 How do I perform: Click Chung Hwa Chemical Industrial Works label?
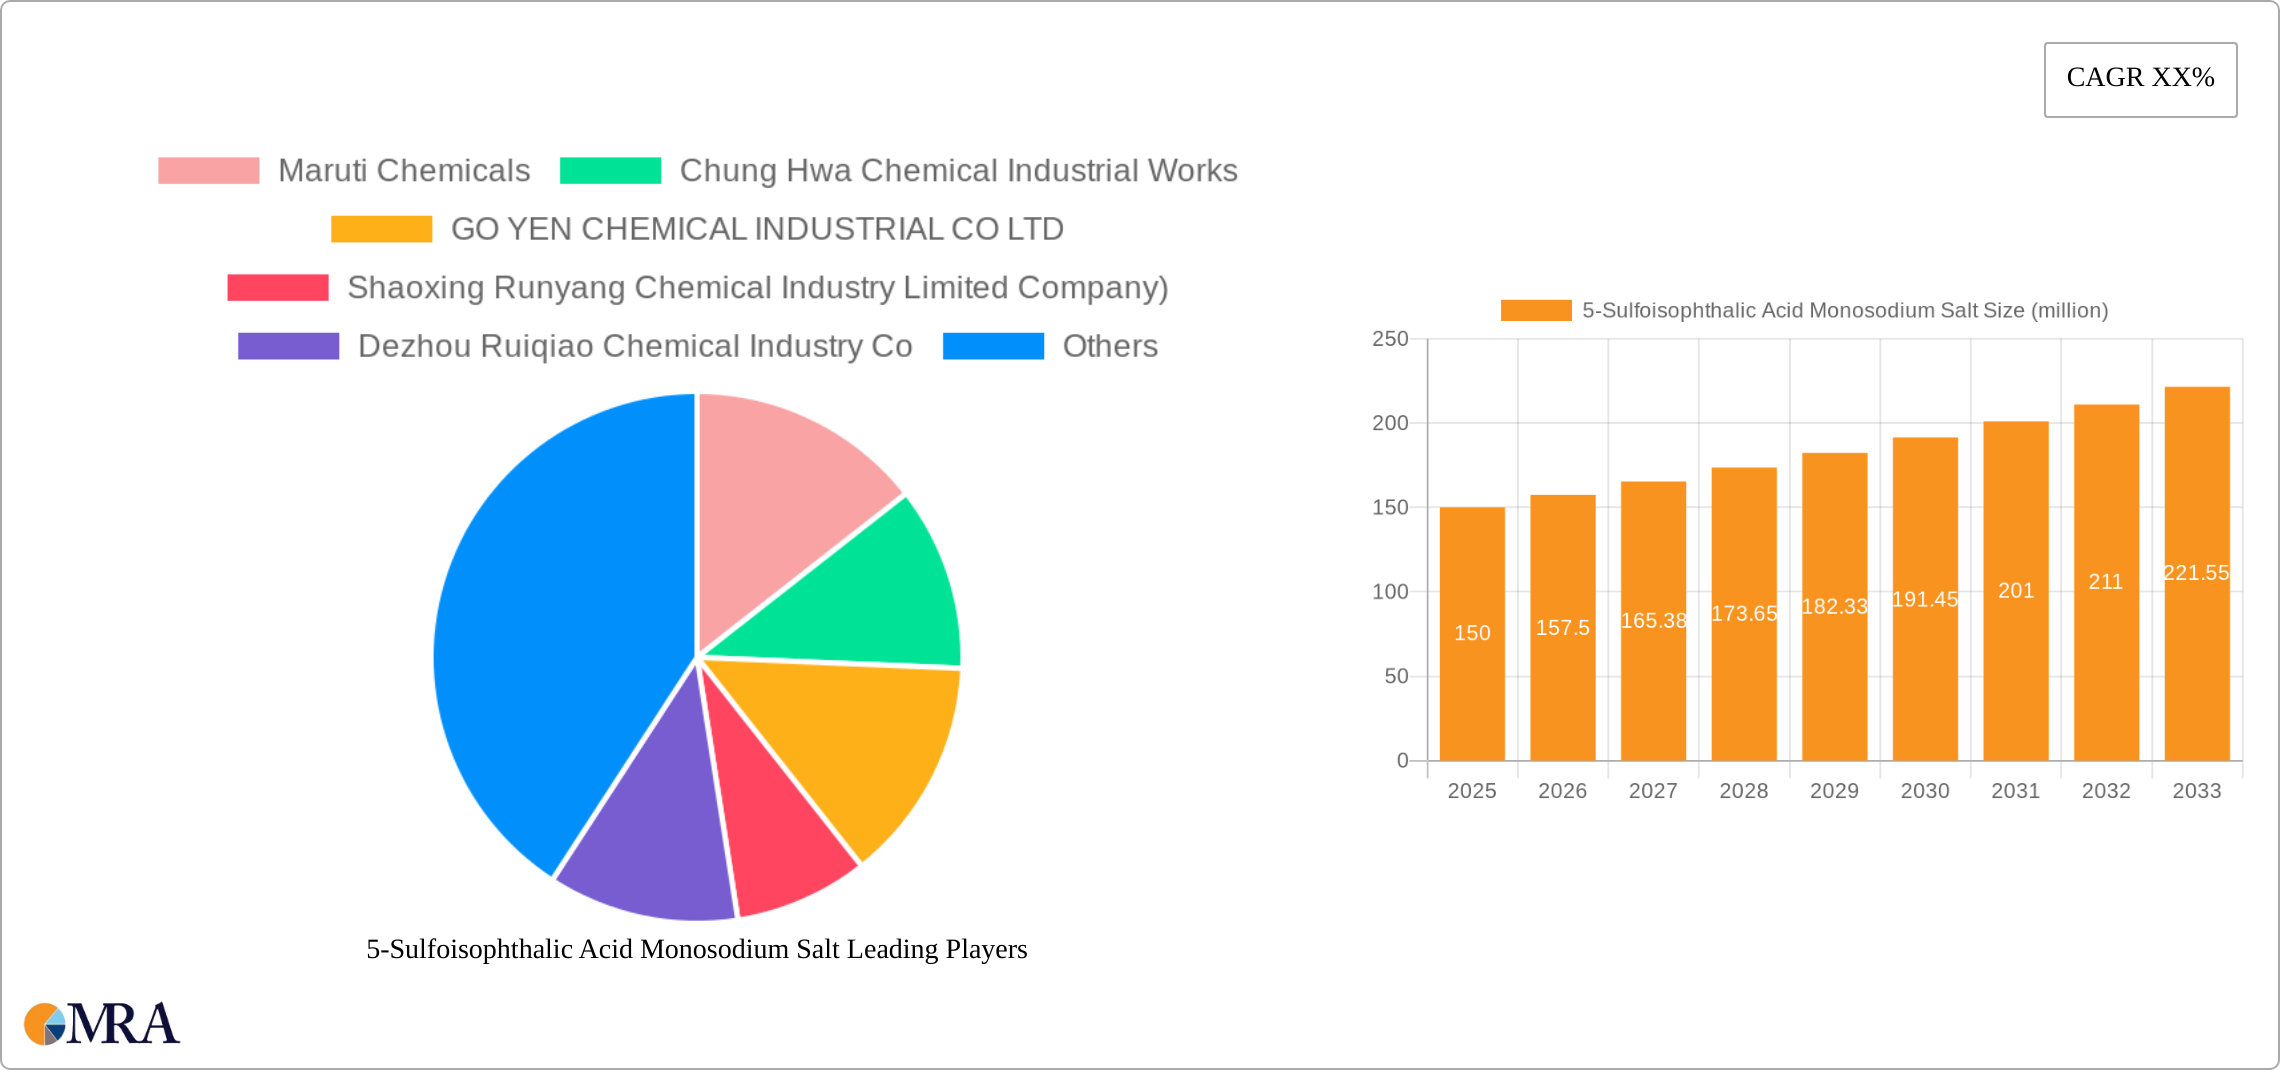point(958,170)
